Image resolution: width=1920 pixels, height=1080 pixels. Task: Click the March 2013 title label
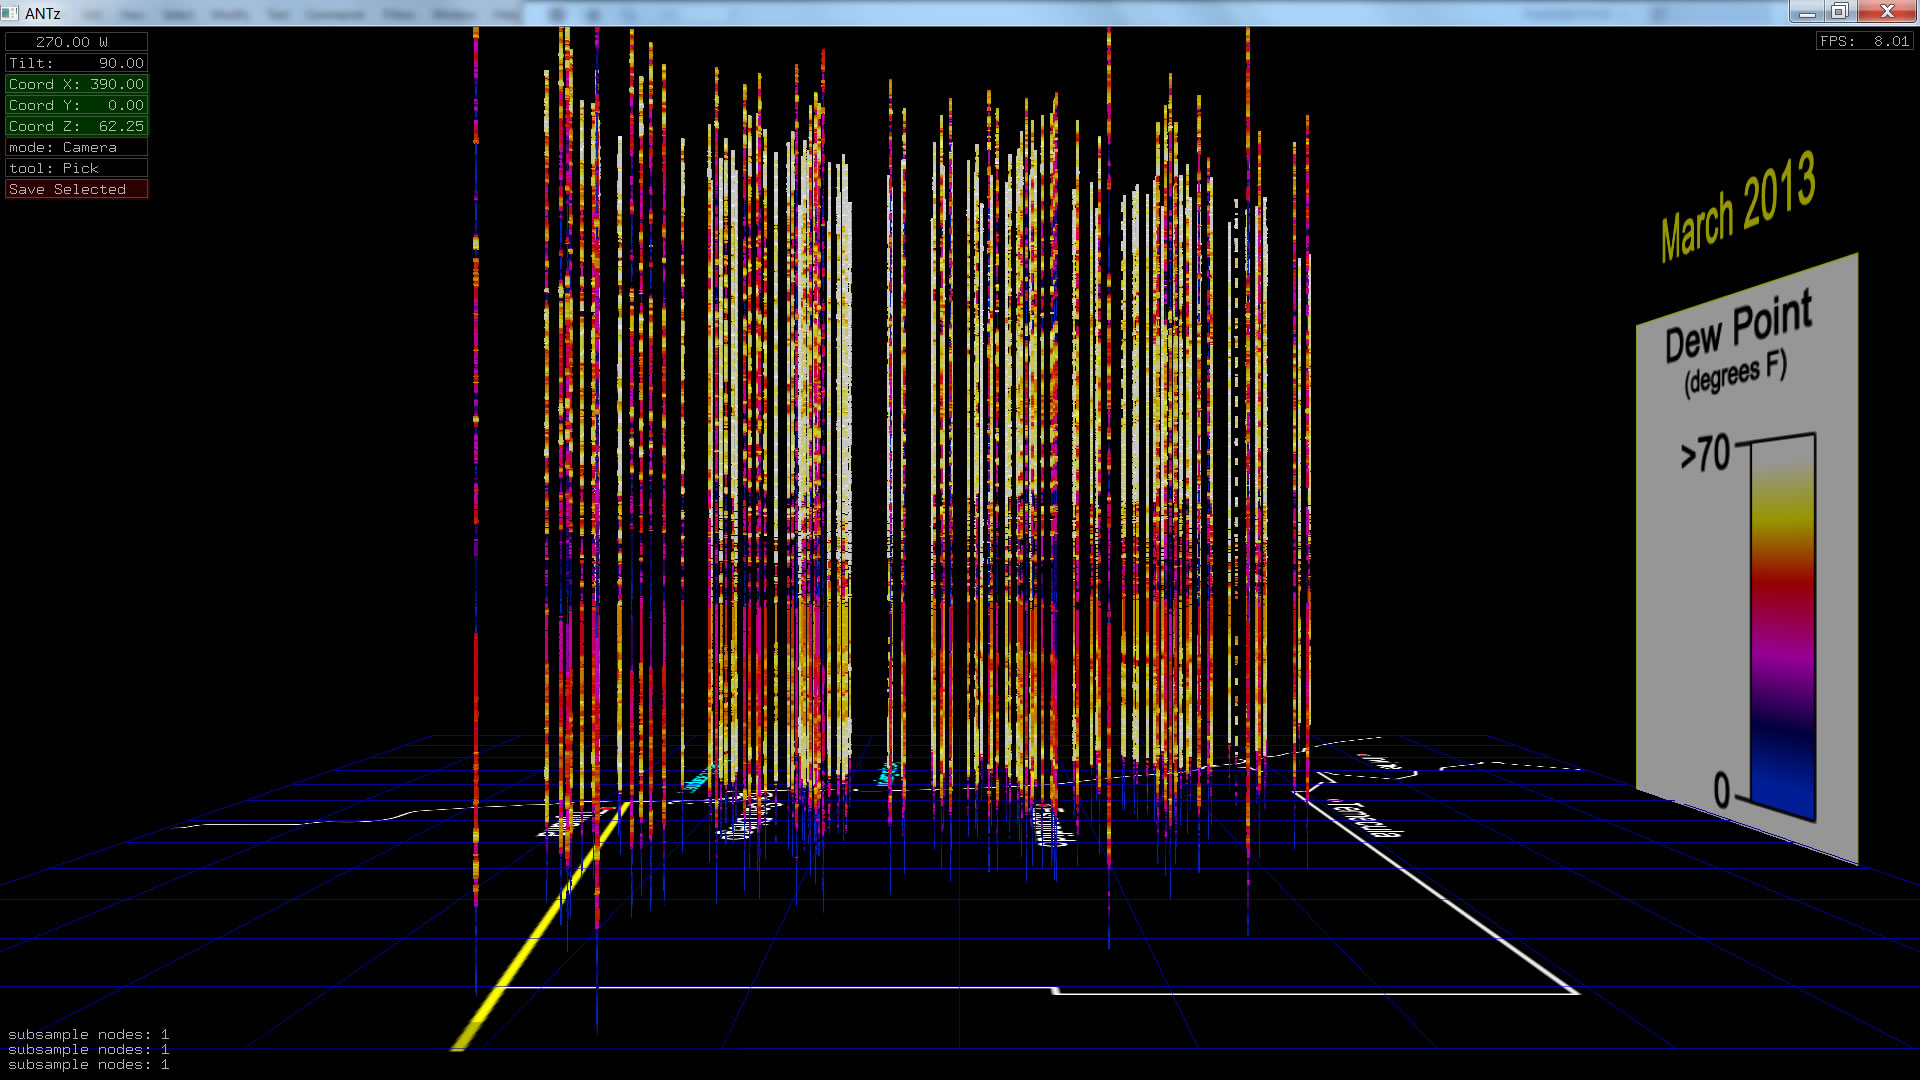(1738, 207)
